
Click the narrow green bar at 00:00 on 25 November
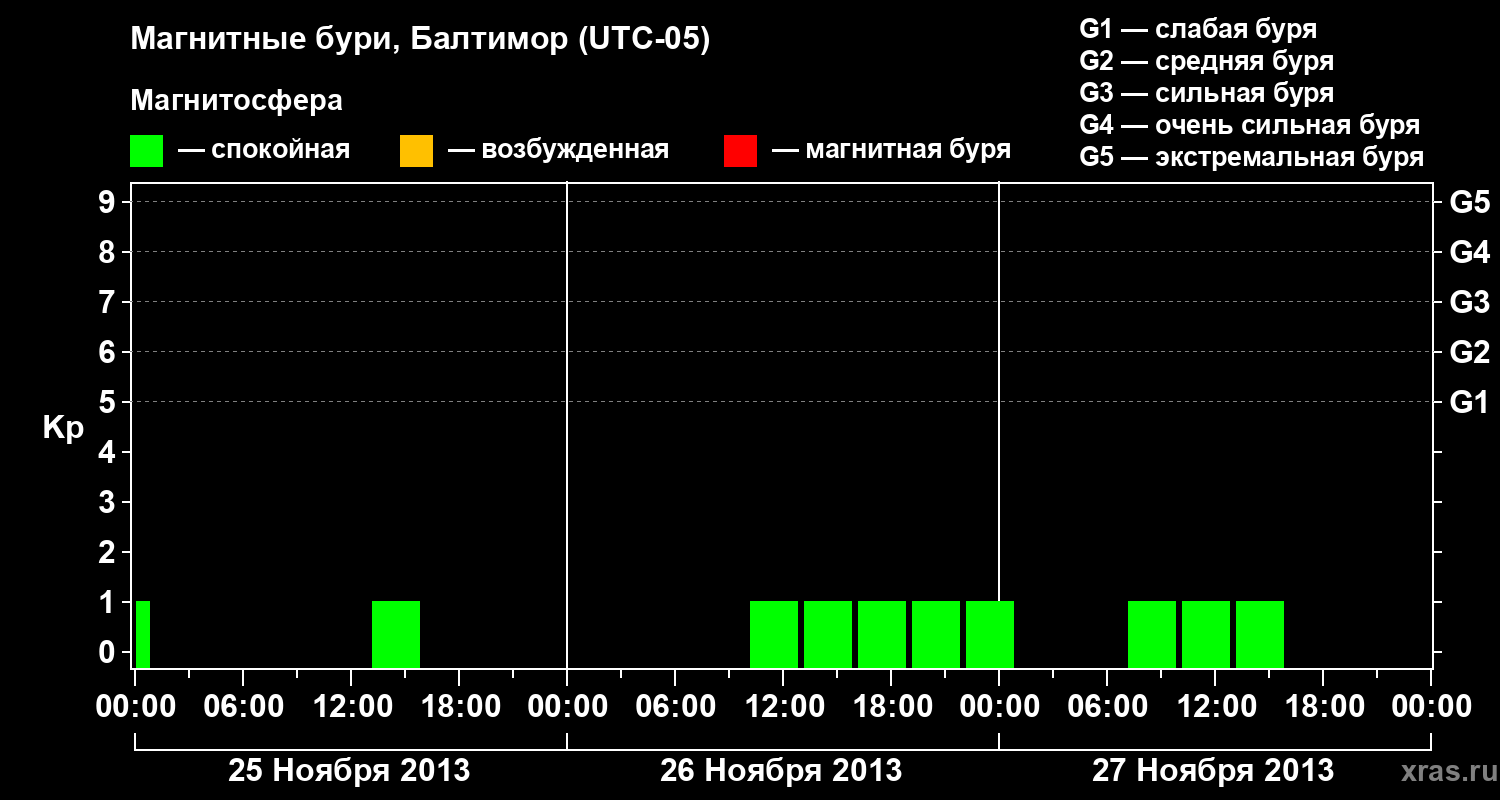(143, 634)
